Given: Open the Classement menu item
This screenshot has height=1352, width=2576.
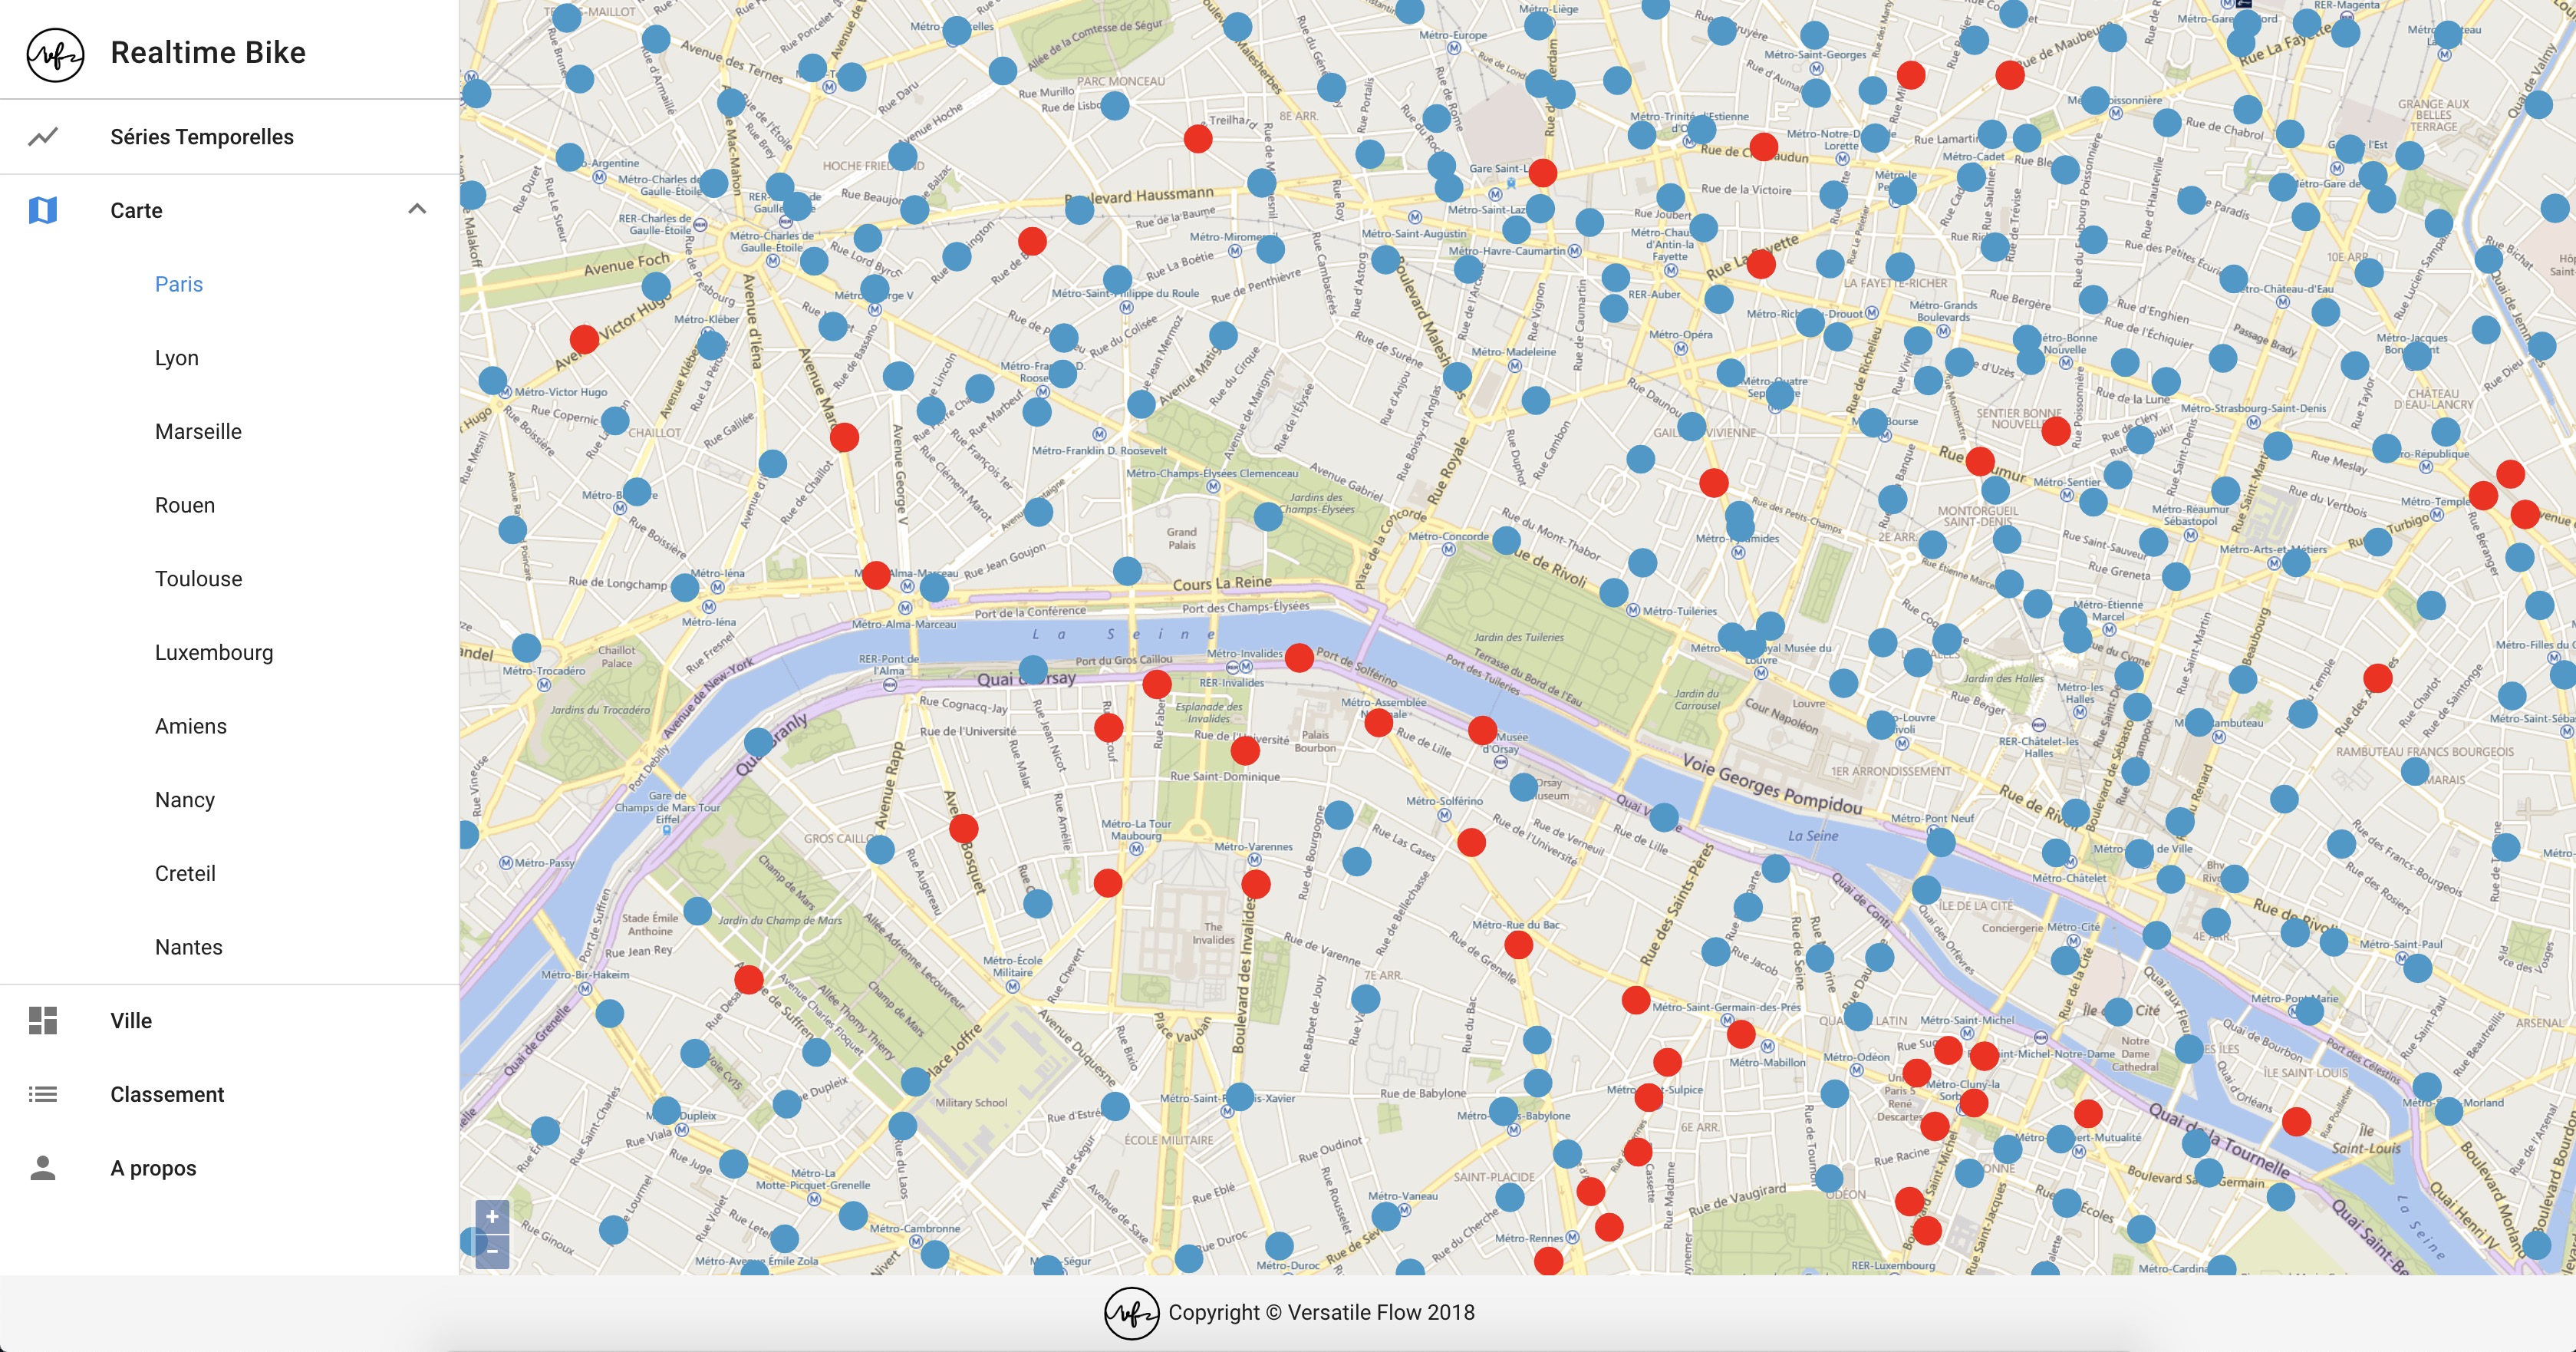Looking at the screenshot, I should click(x=167, y=1094).
